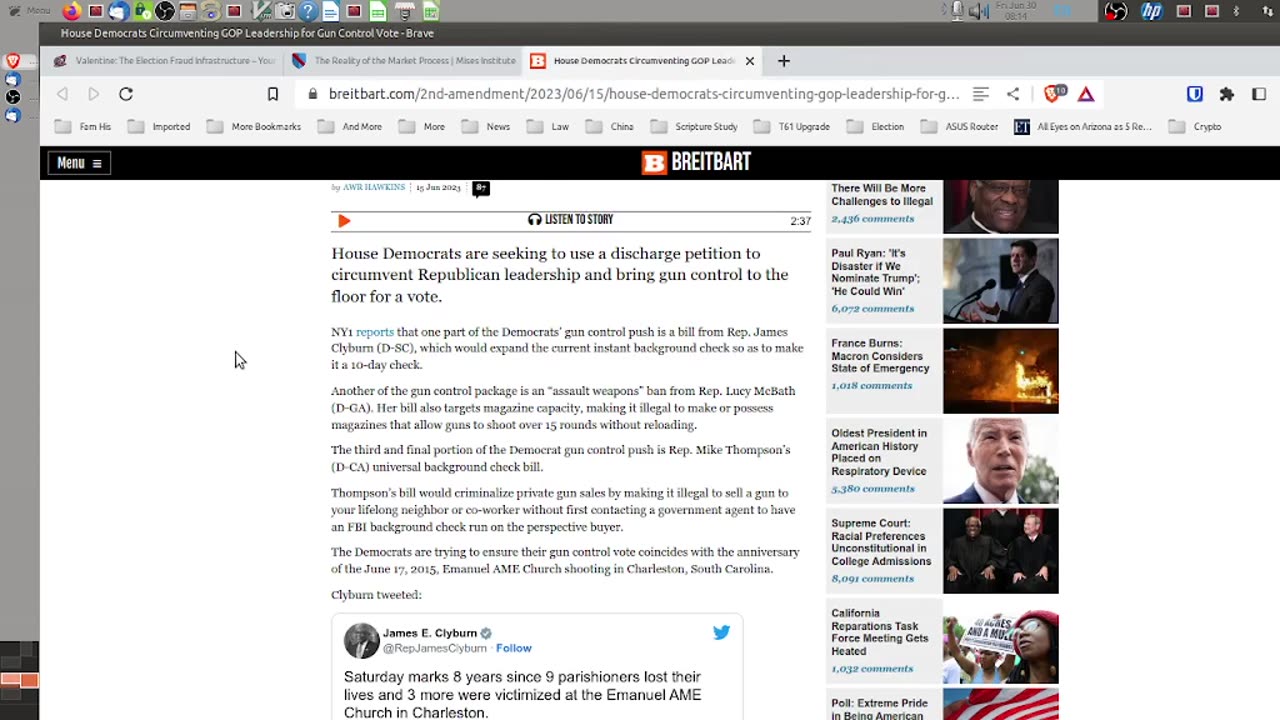Open a new browser tab
1280x720 pixels.
(784, 61)
